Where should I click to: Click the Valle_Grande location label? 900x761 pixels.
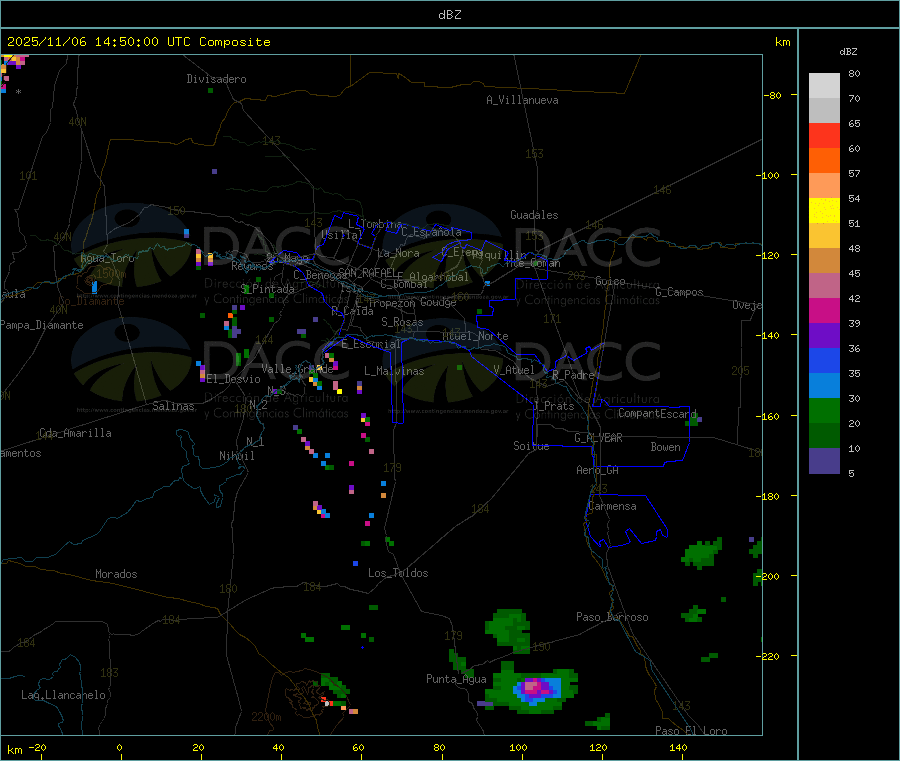point(297,369)
